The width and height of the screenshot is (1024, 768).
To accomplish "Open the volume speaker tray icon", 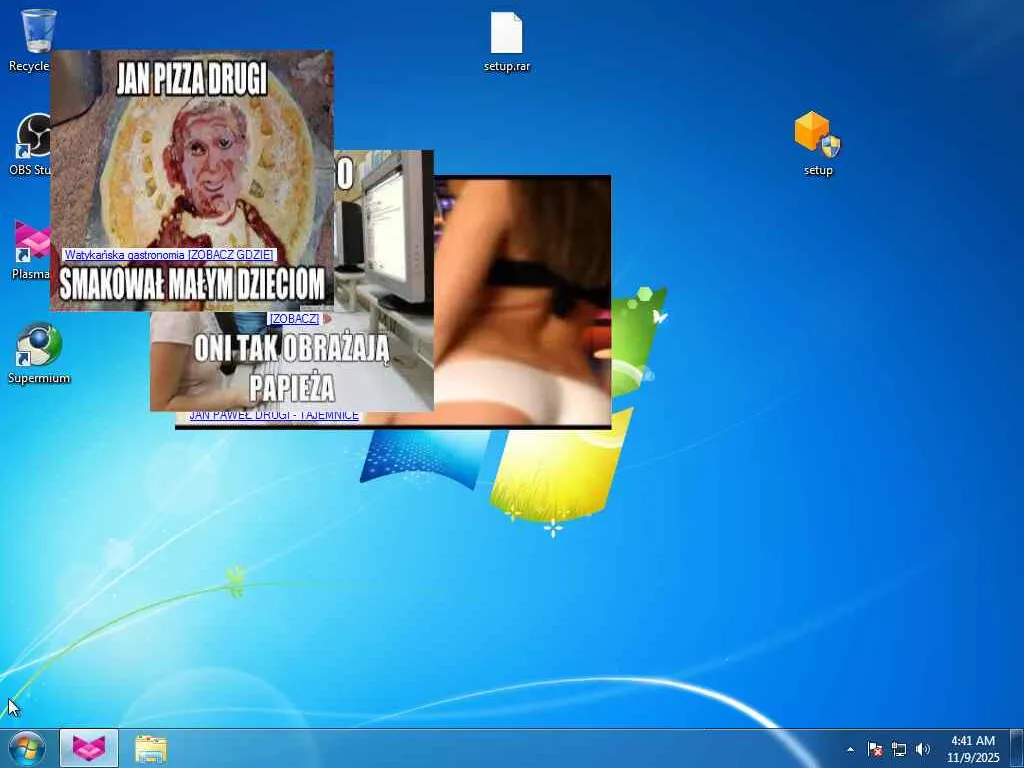I will tap(922, 749).
